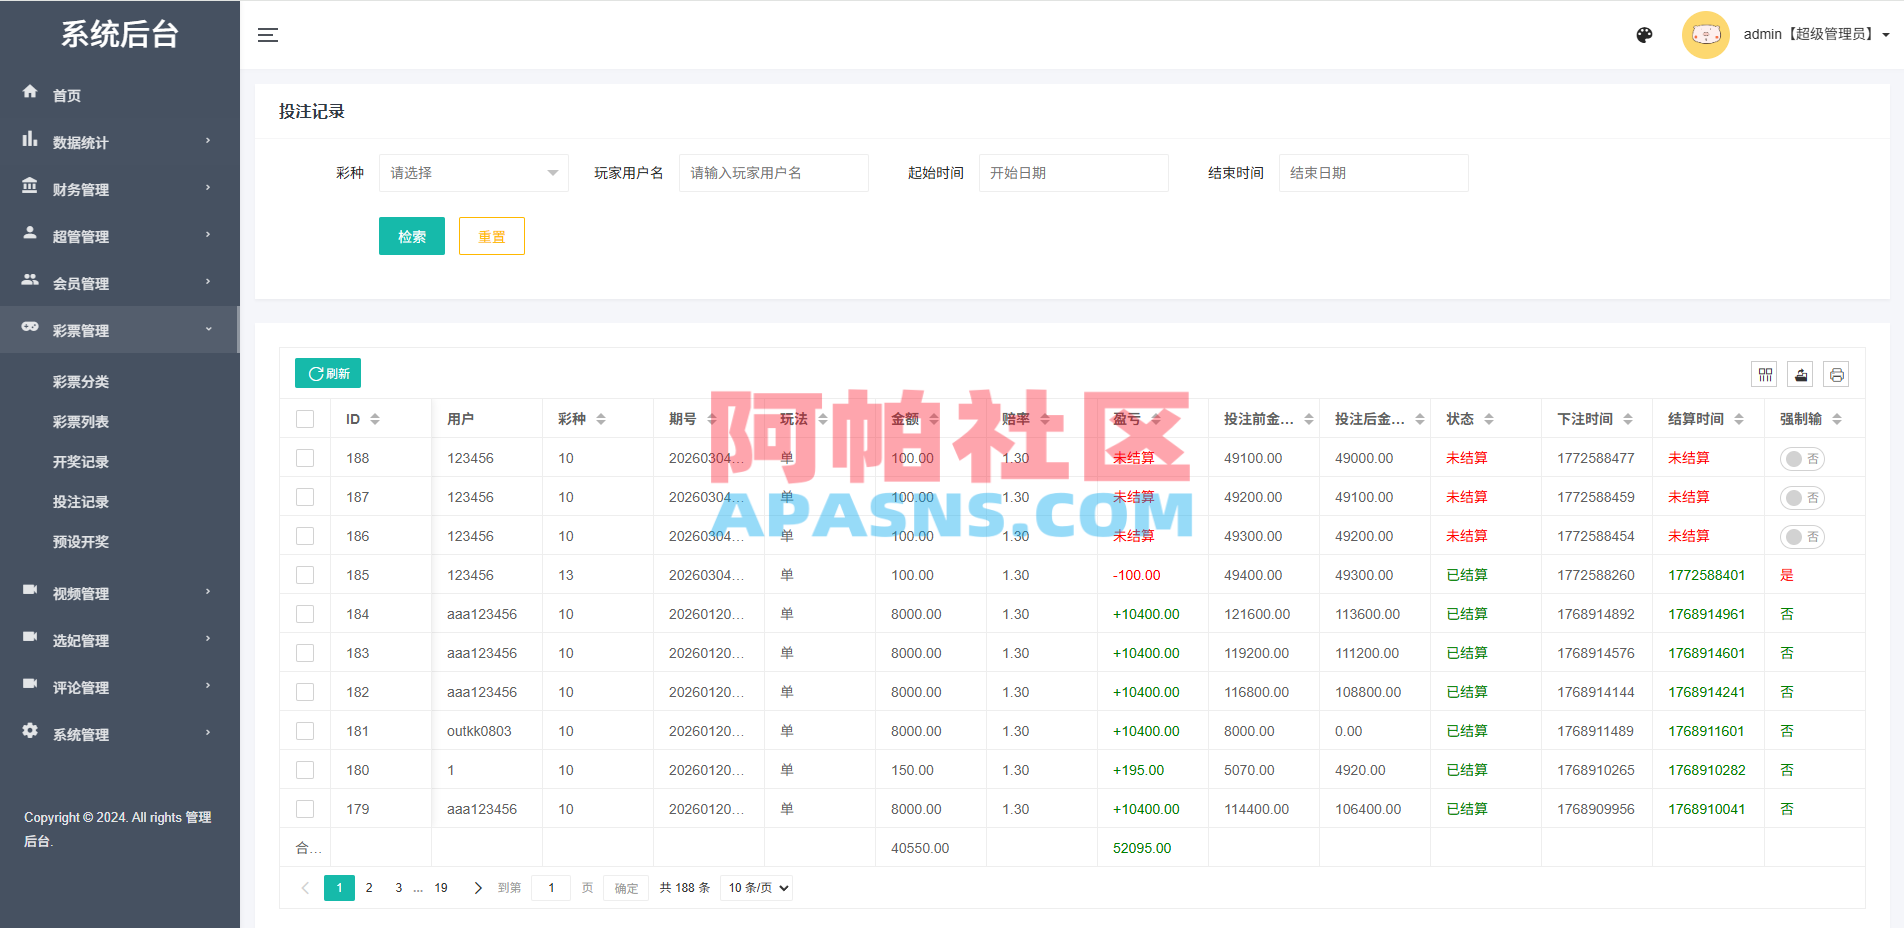This screenshot has width=1904, height=928.
Task: Click the admin avatar image
Action: (x=1706, y=35)
